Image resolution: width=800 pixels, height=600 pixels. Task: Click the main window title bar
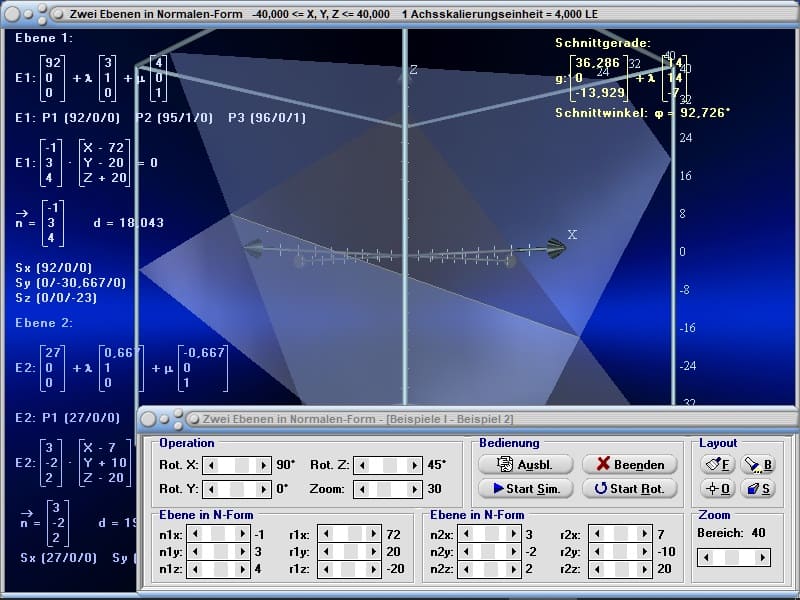(400, 14)
